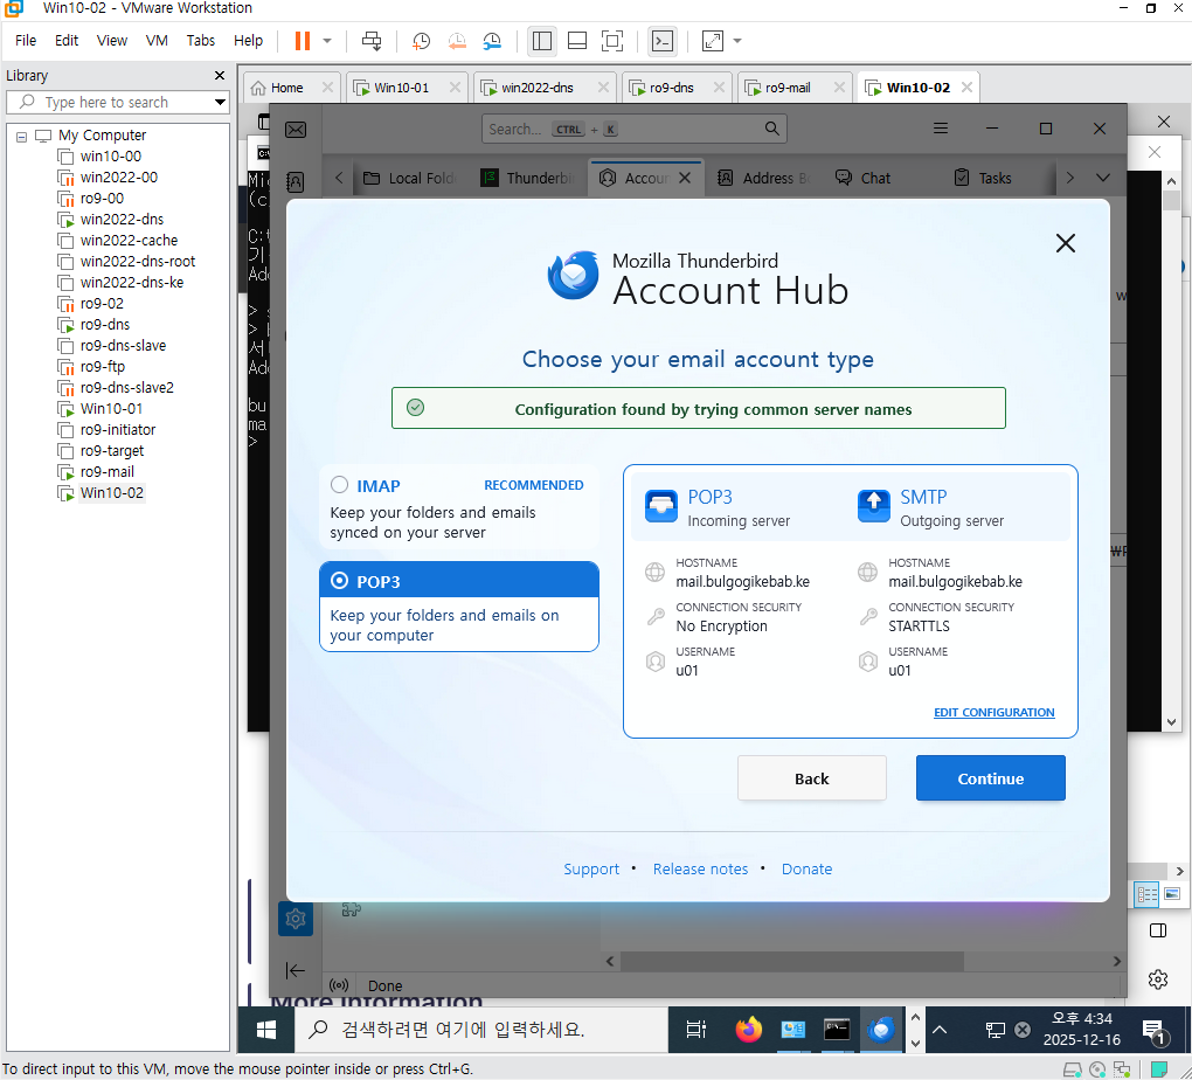The height and width of the screenshot is (1080, 1192).
Task: Collapse the Thunderbird spaces toolbar arrow icon
Action: (295, 971)
